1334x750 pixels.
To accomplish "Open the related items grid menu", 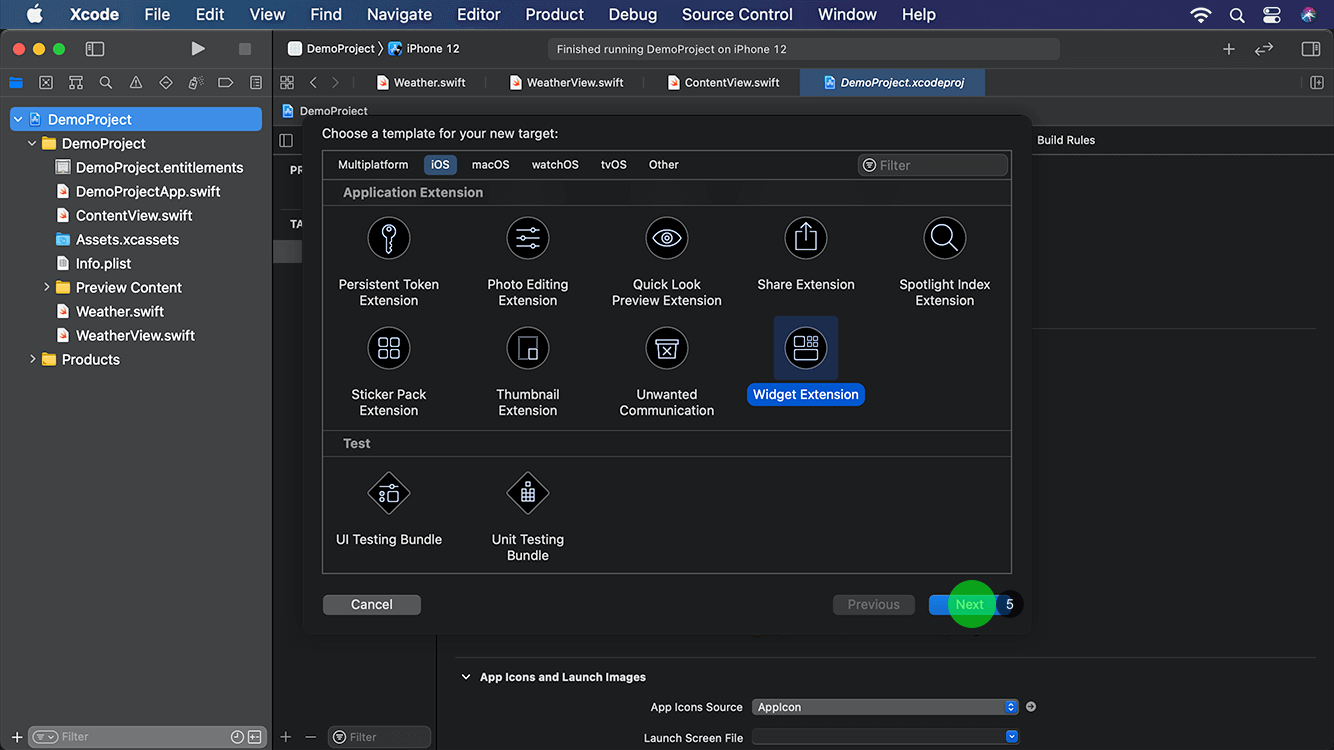I will (x=287, y=82).
